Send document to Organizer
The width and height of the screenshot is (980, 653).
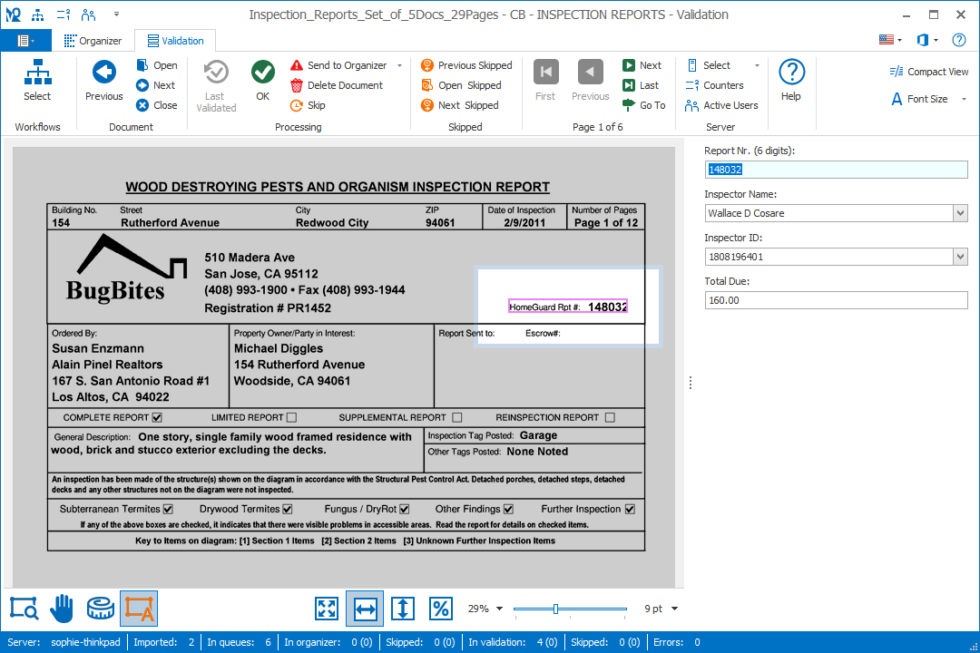pos(339,65)
